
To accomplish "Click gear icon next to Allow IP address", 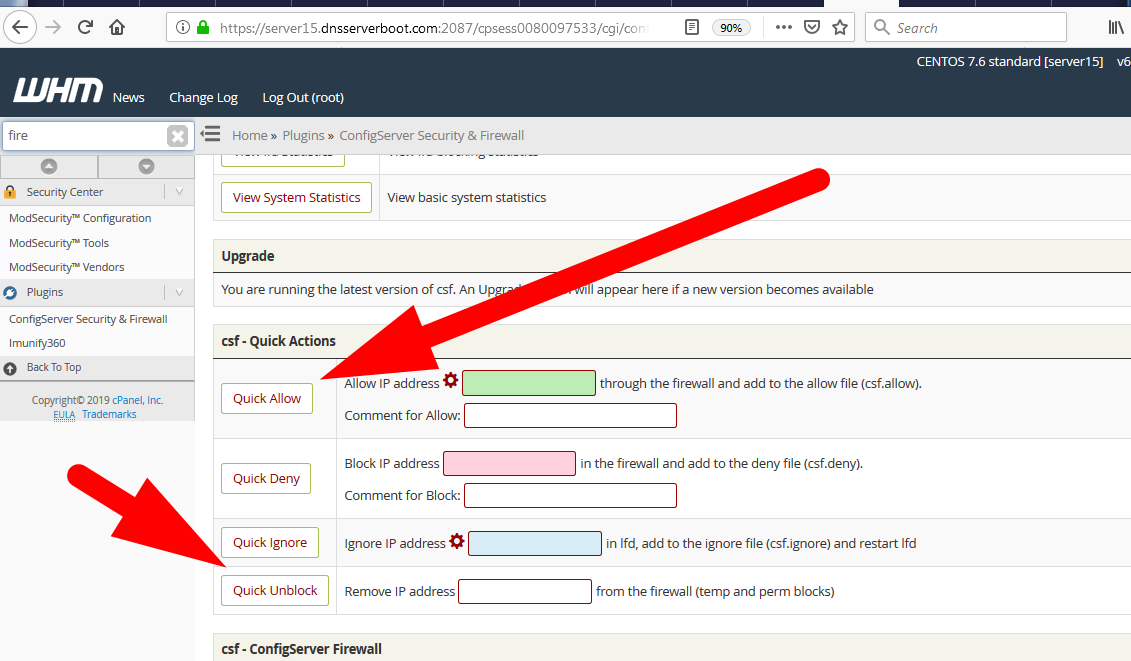I will pyautogui.click(x=451, y=380).
